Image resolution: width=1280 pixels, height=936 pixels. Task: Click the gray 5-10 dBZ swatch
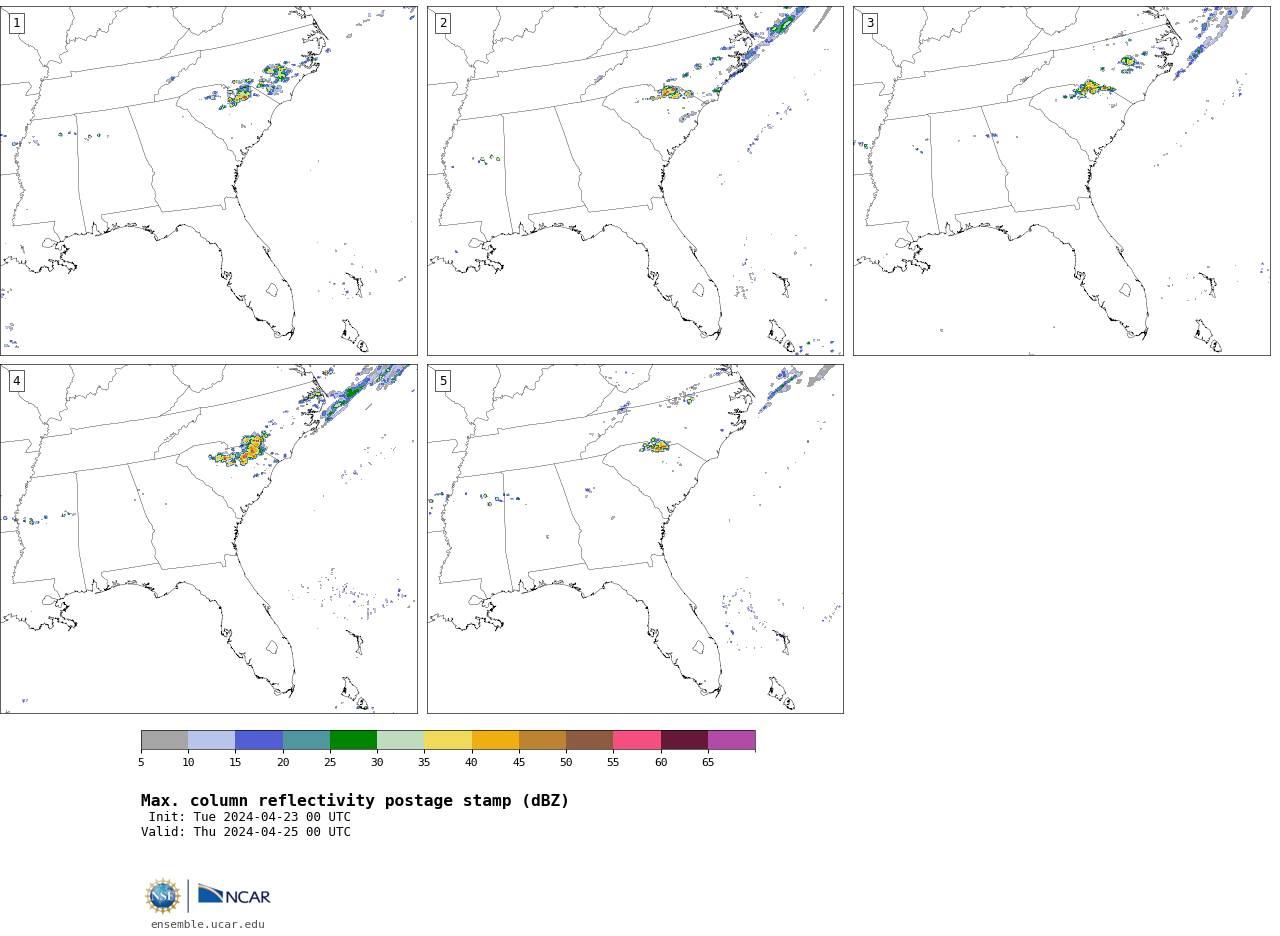[x=164, y=740]
